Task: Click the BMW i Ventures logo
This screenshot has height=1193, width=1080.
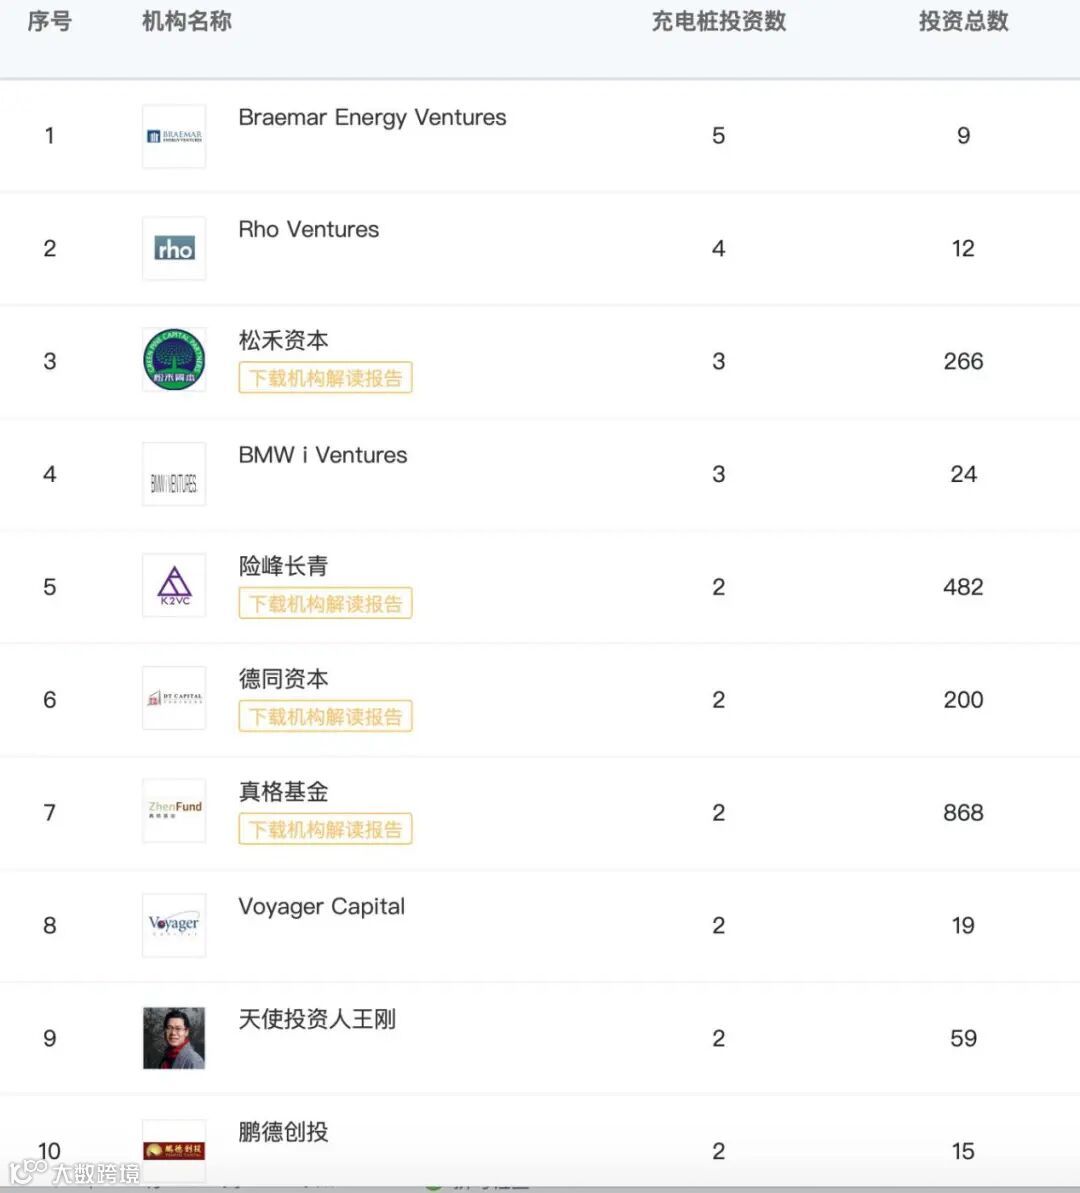Action: click(174, 474)
